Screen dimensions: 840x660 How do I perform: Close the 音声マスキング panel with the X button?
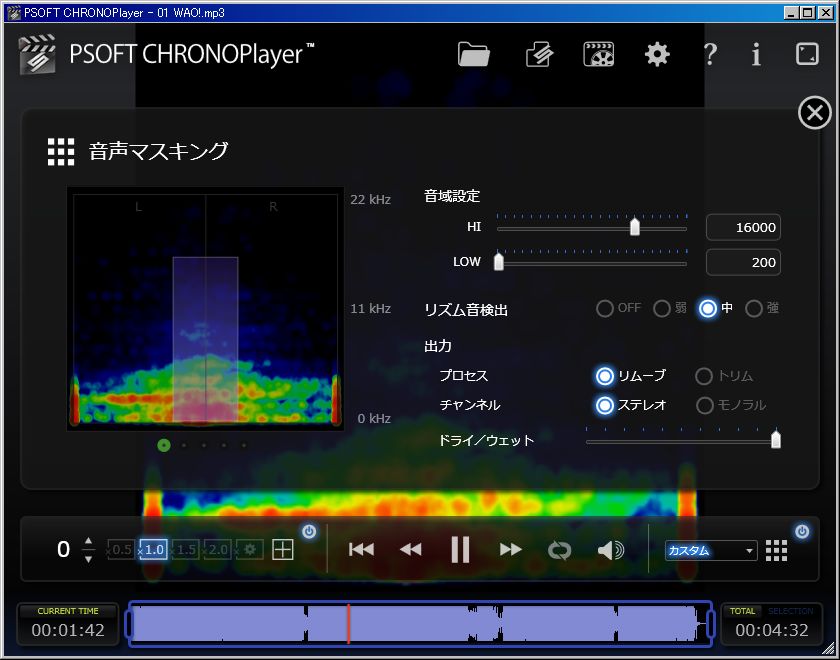tap(815, 113)
